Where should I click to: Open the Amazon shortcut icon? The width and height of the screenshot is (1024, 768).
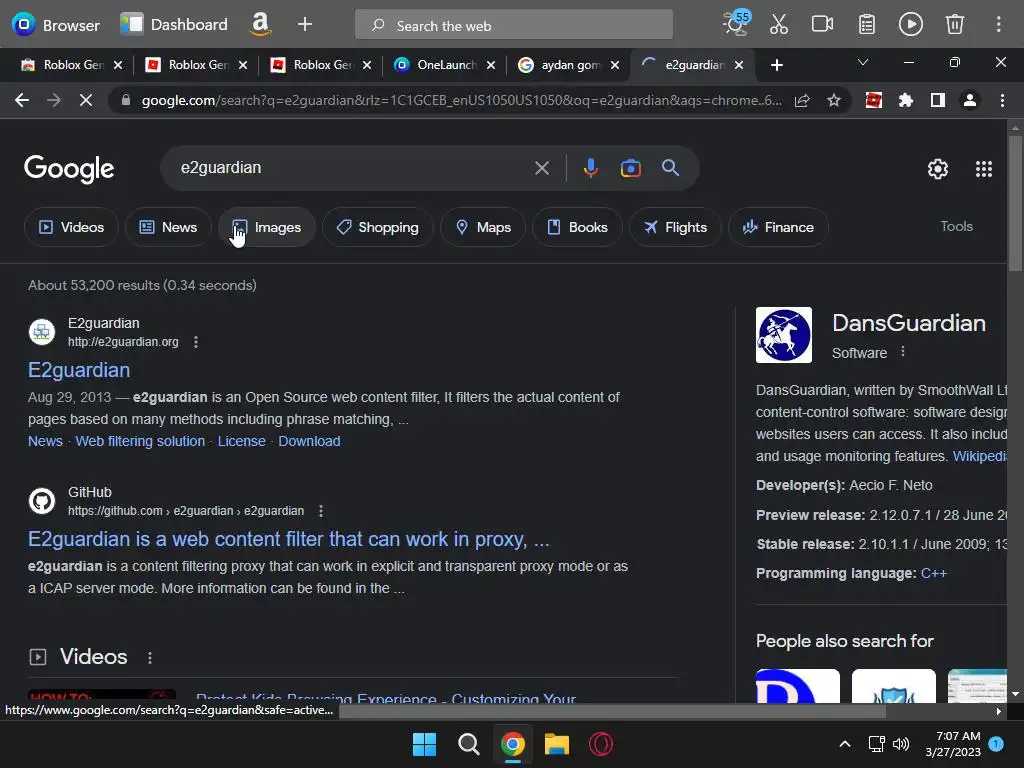[x=261, y=25]
